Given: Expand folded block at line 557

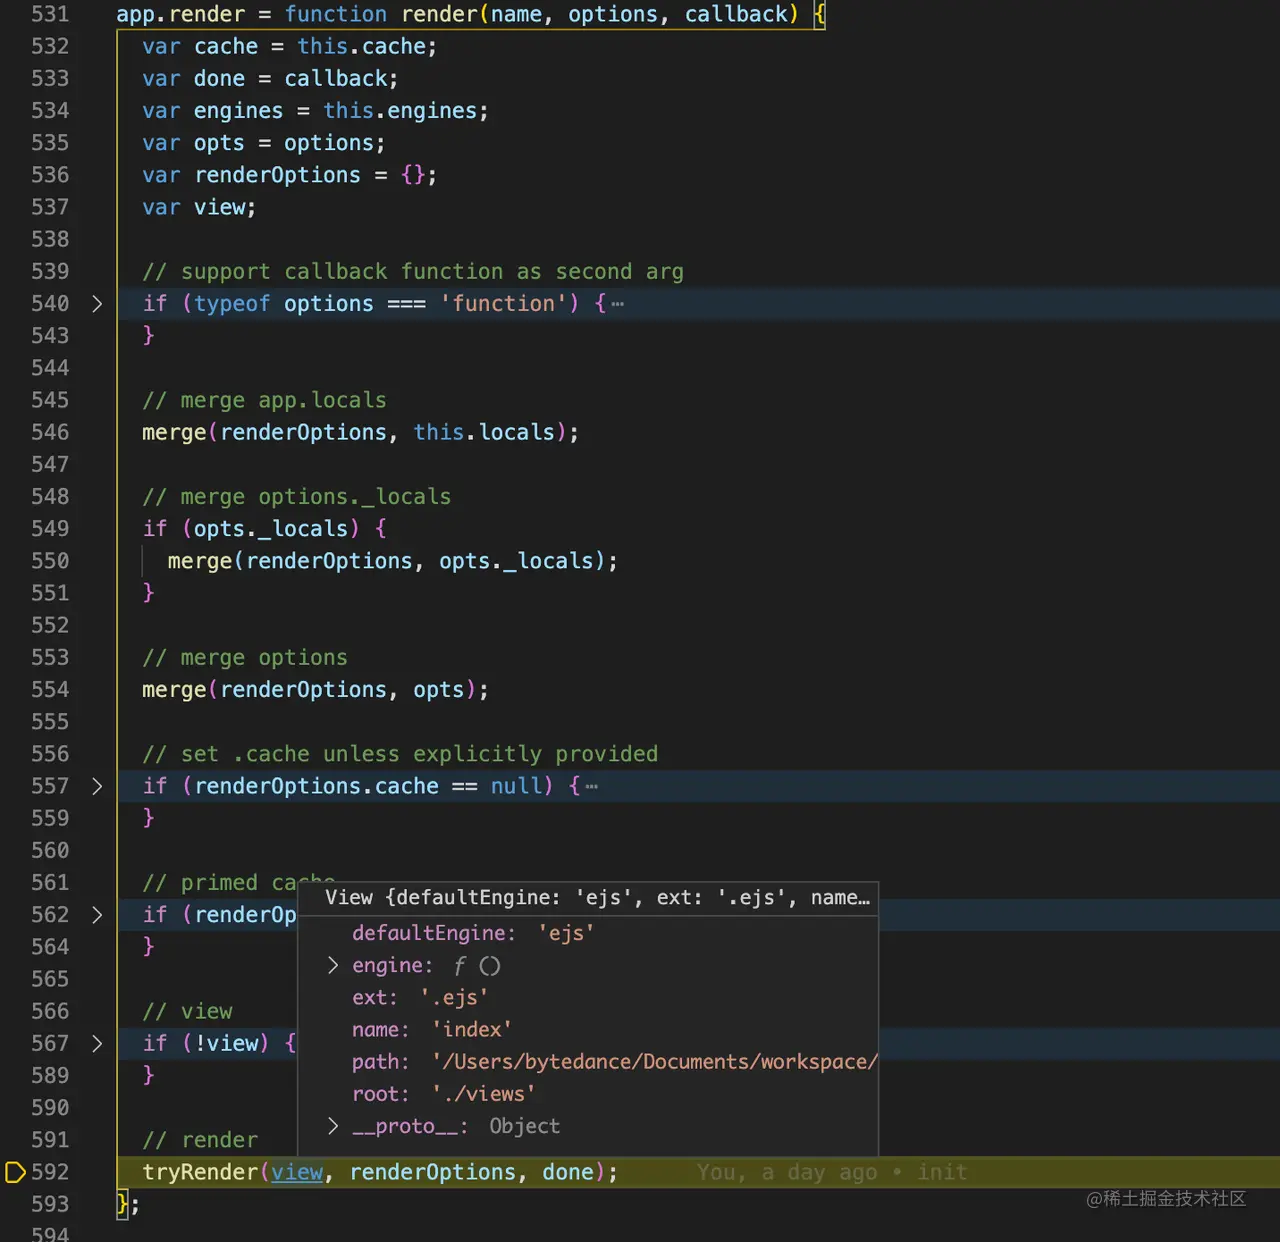Looking at the screenshot, I should pyautogui.click(x=97, y=786).
